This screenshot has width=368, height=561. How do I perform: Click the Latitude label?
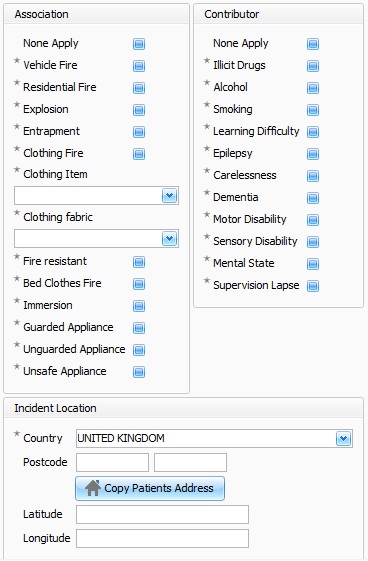pos(43,514)
